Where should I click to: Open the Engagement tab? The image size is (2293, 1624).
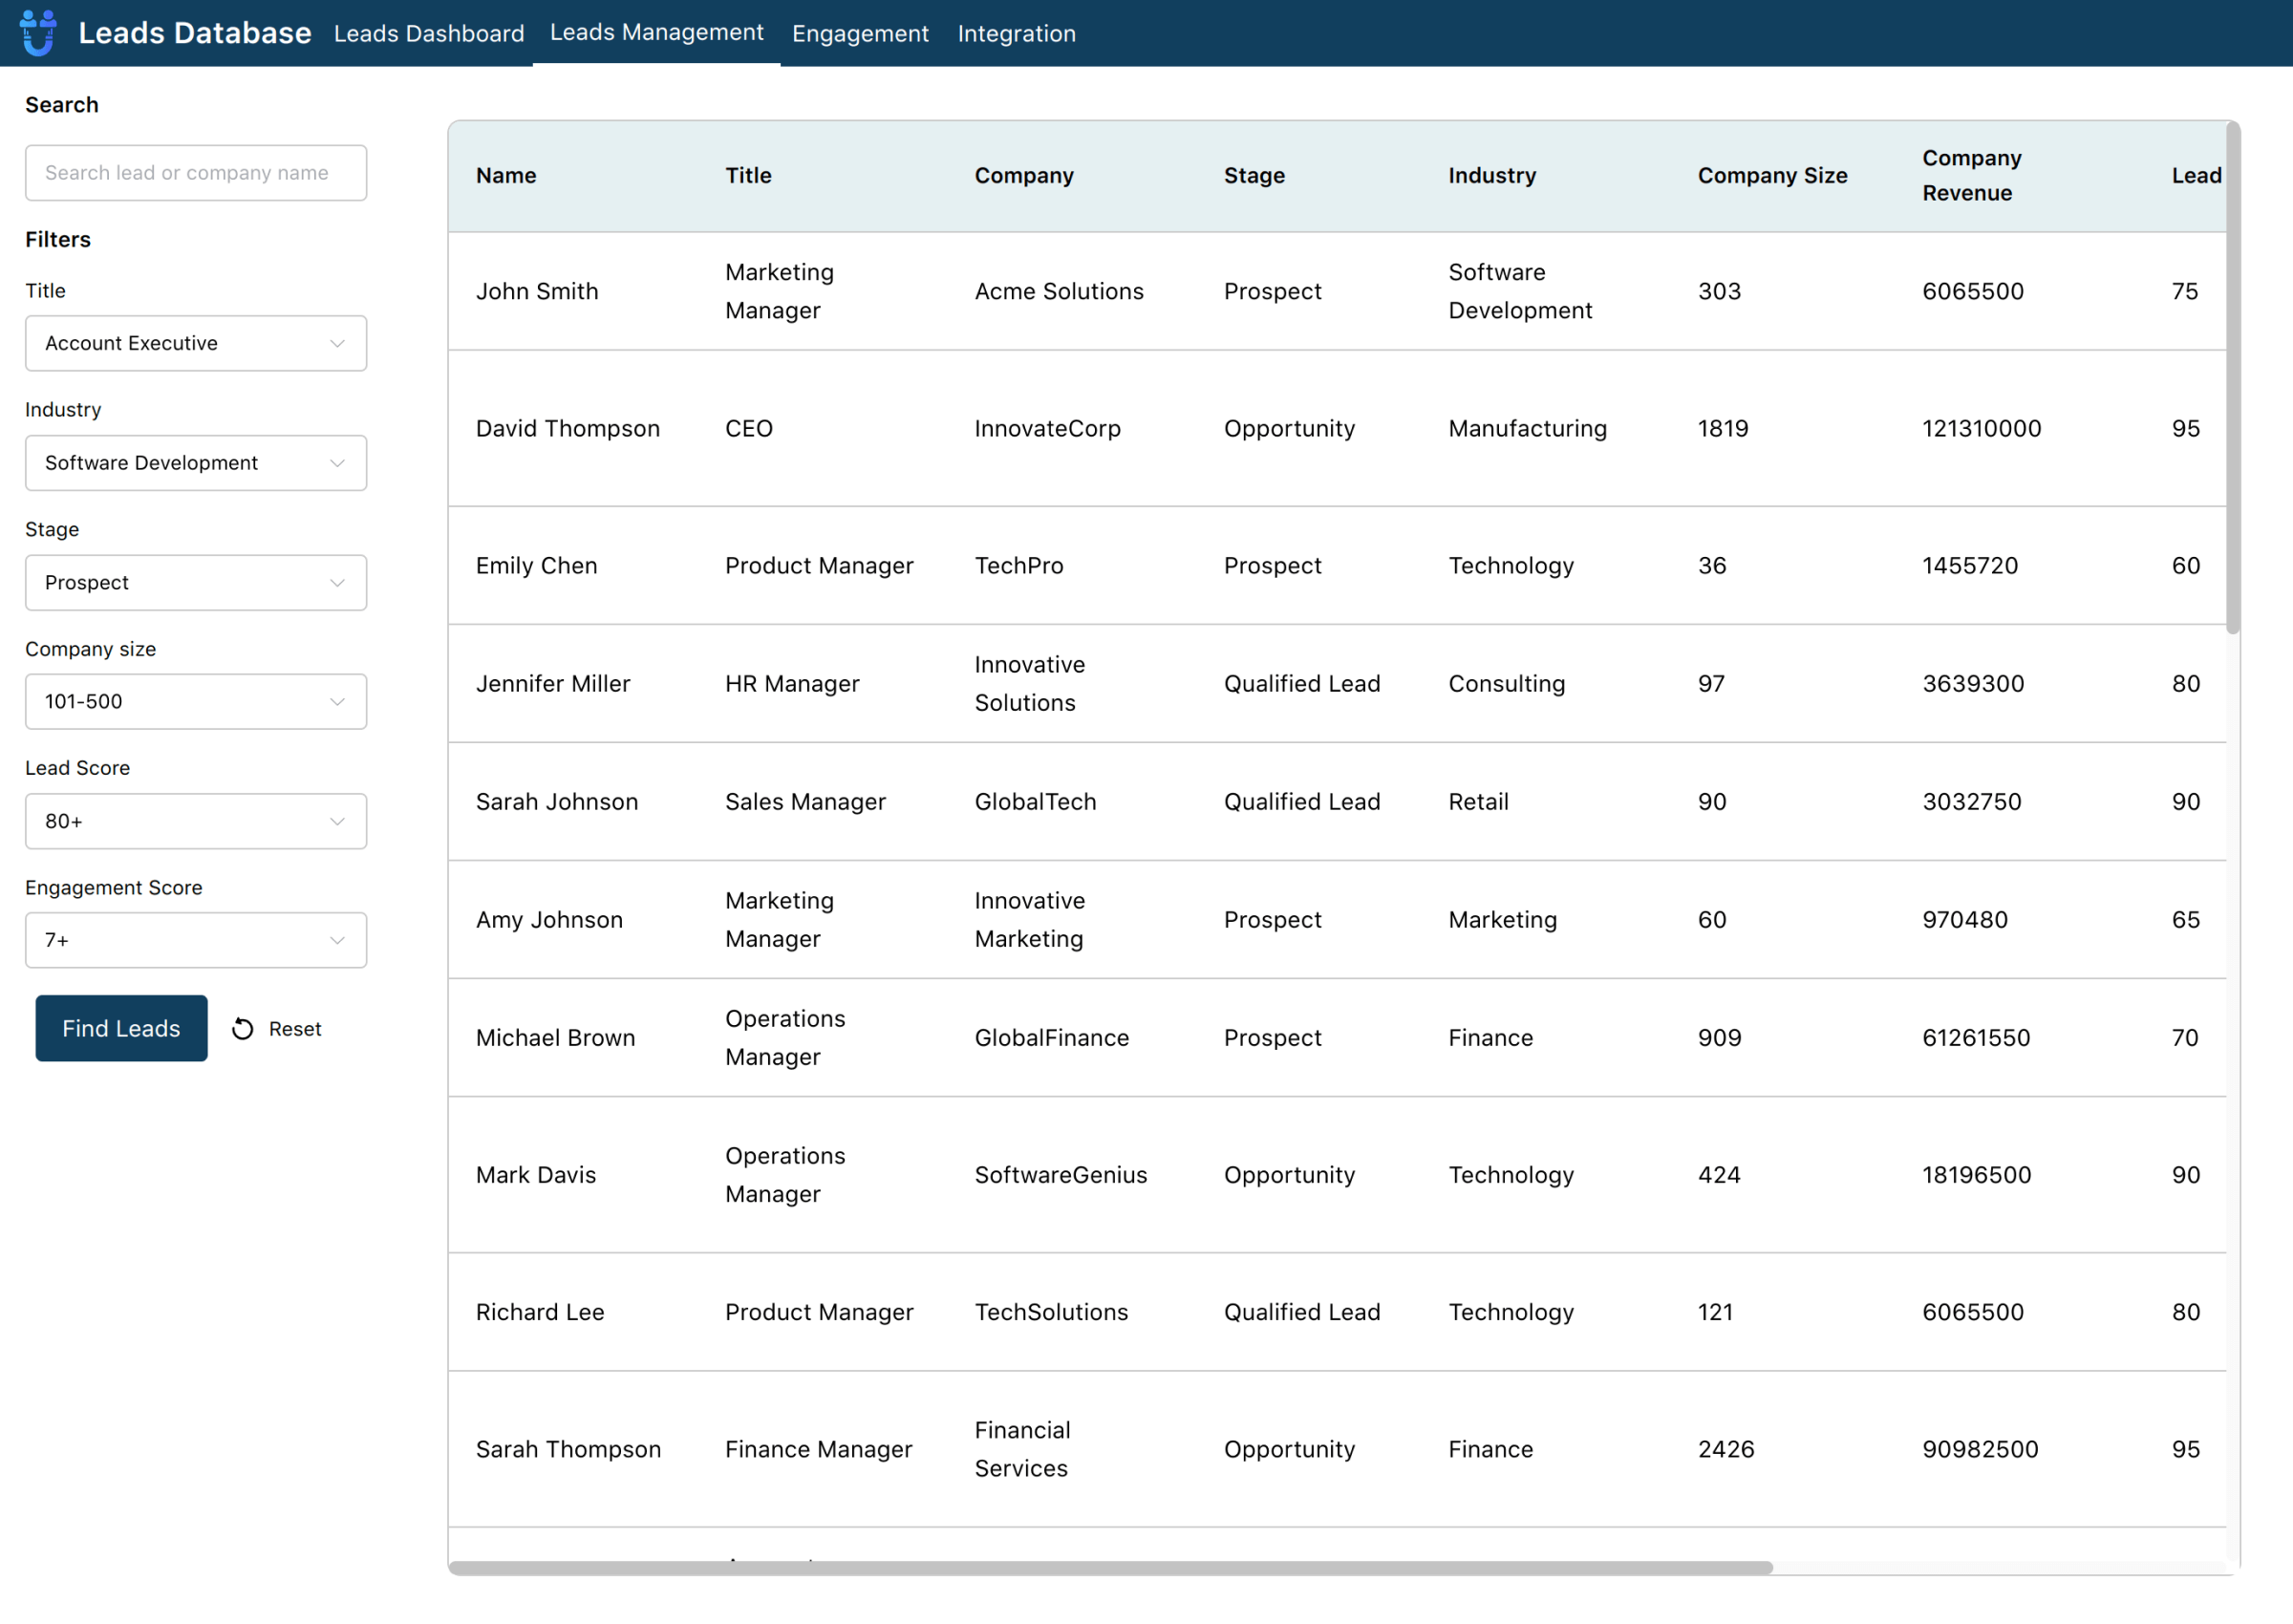(x=860, y=33)
